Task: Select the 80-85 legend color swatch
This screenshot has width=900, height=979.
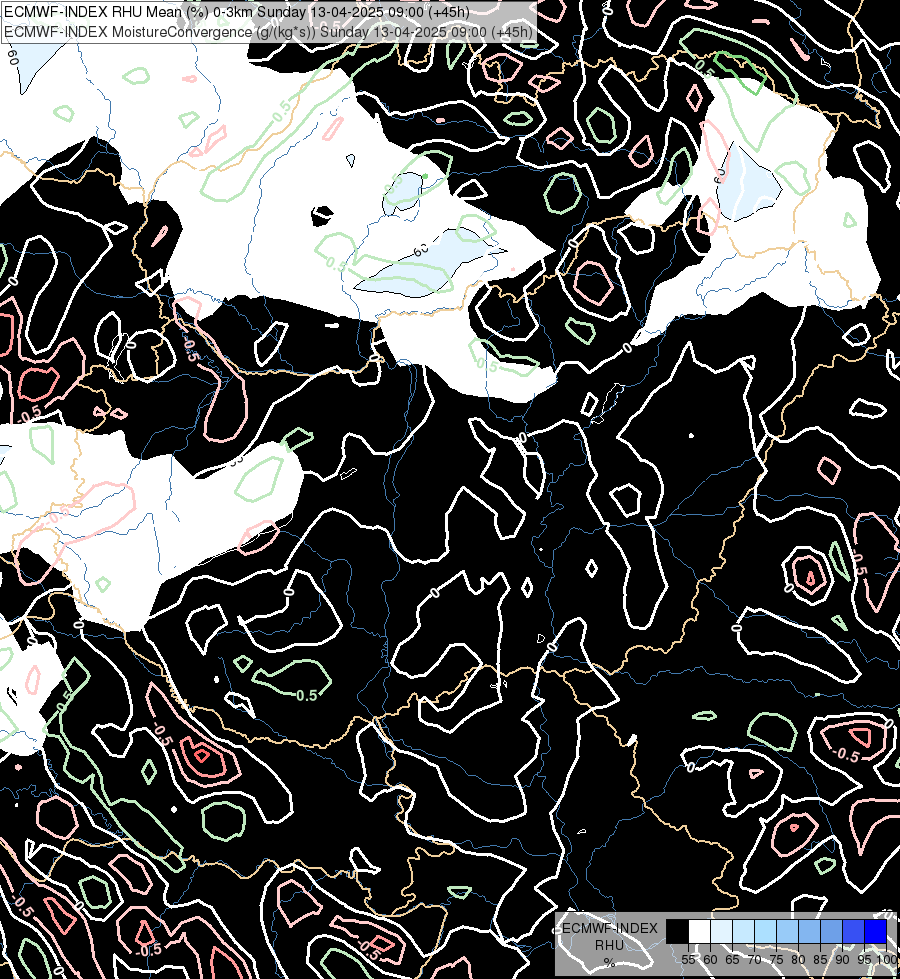Action: tap(809, 931)
